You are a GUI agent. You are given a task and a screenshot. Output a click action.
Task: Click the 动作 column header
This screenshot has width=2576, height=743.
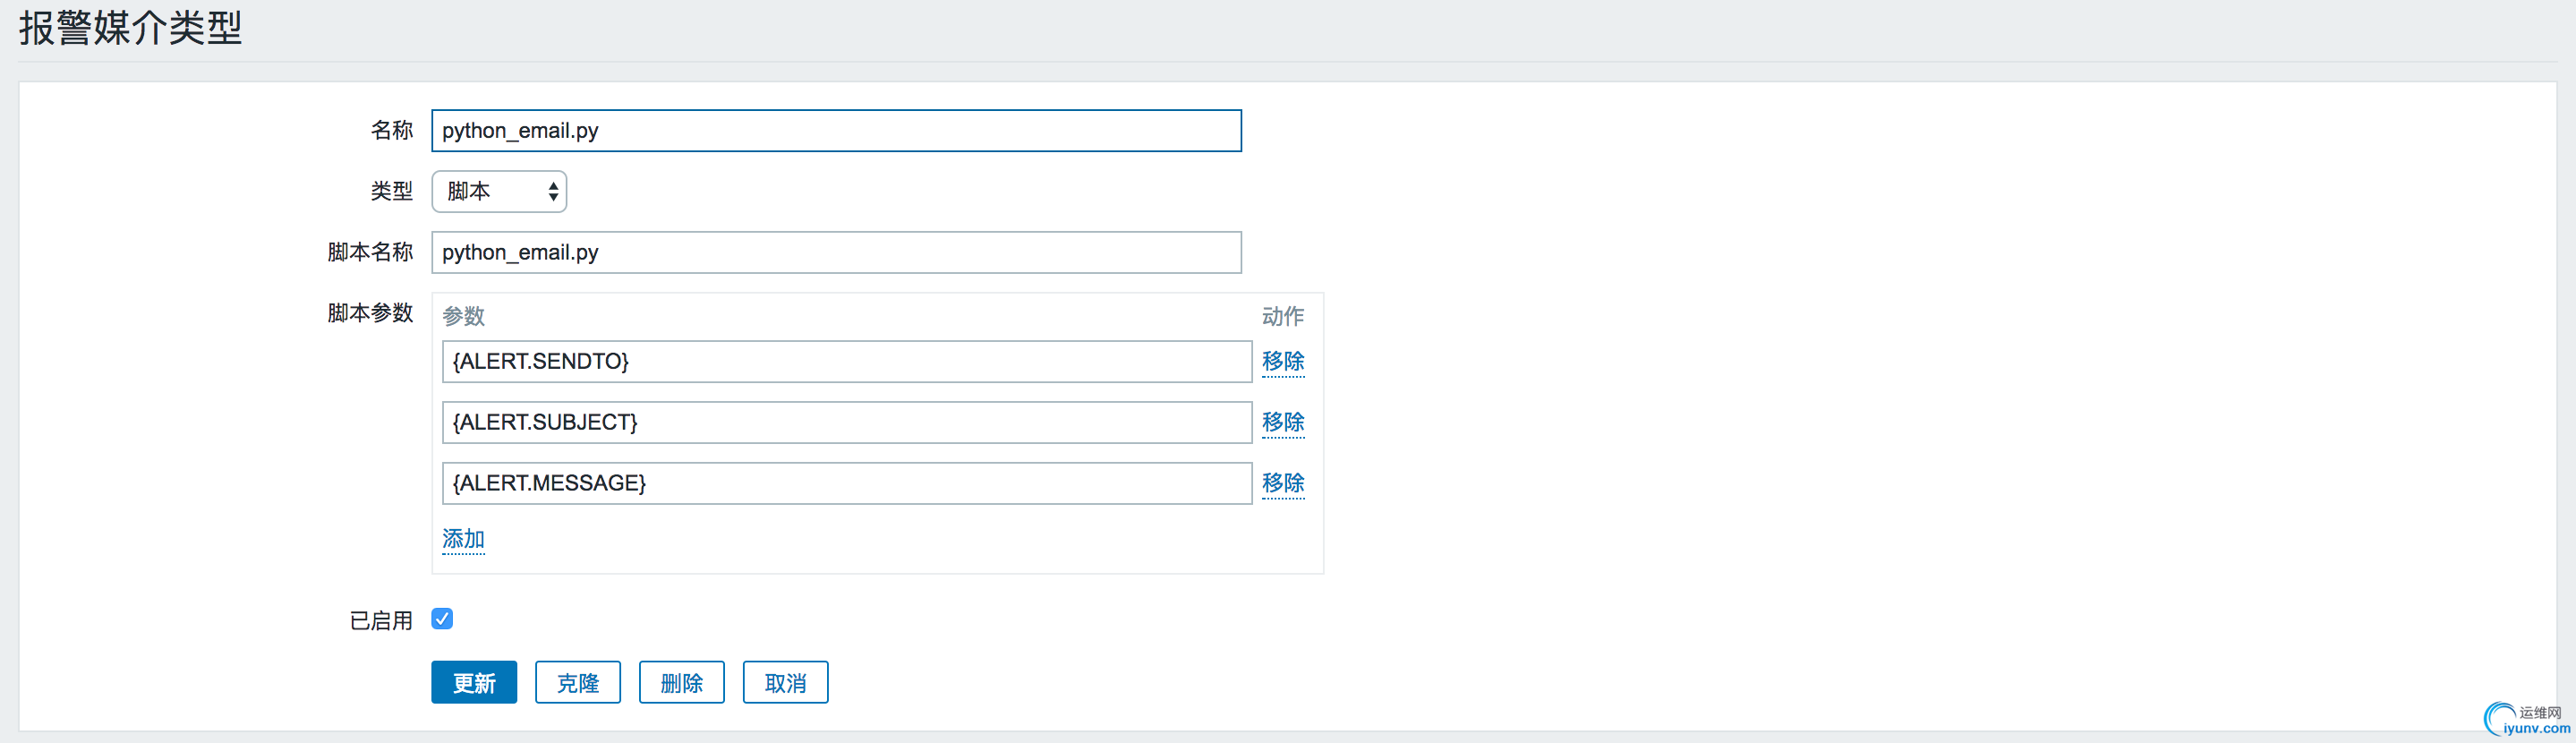click(x=1282, y=316)
